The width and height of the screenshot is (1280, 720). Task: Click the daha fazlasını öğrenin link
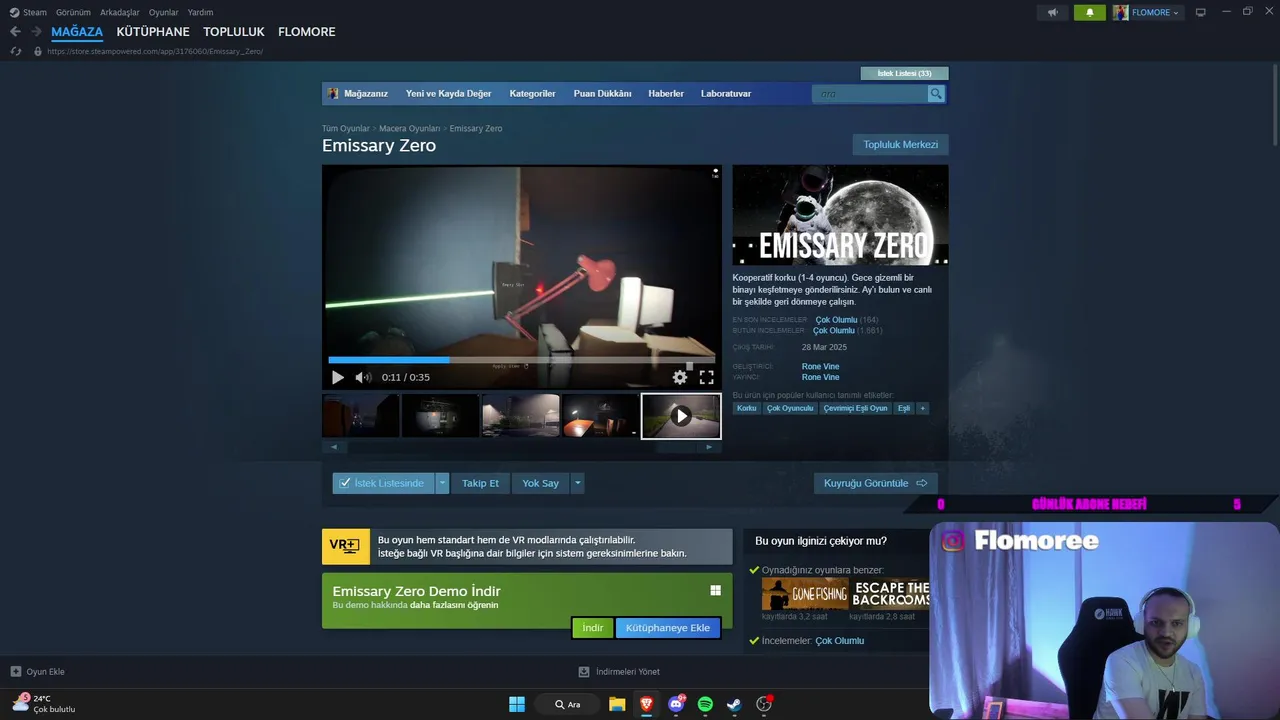[x=454, y=605]
